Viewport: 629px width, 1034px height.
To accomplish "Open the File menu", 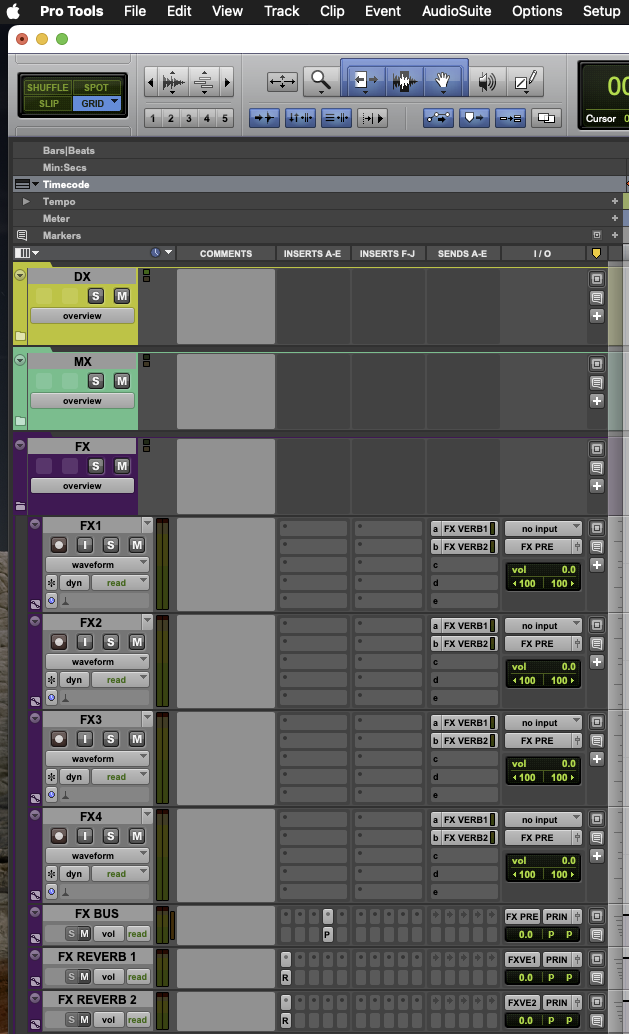I will pos(135,11).
